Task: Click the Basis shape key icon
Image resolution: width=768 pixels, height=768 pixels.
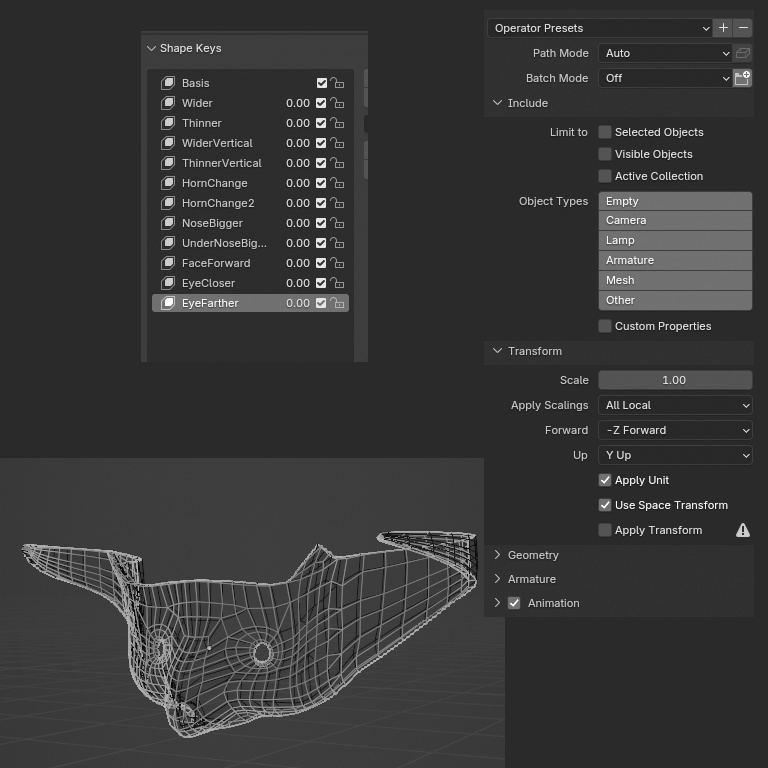Action: pyautogui.click(x=168, y=83)
